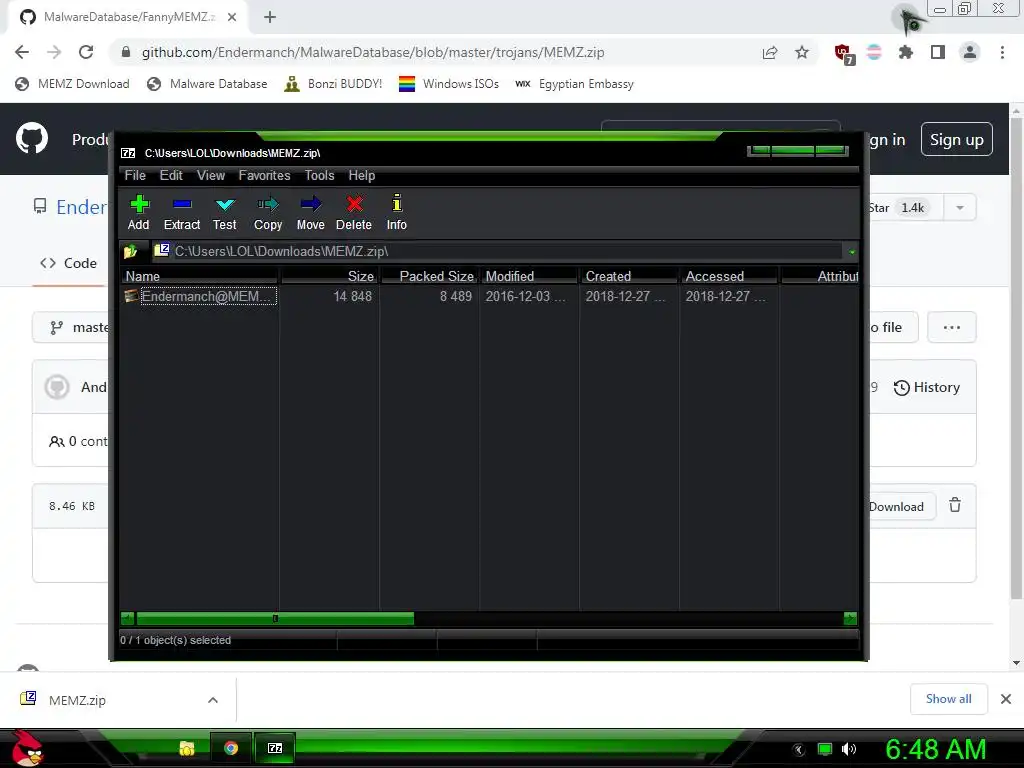This screenshot has width=1024, height=768.
Task: Click Show all downloads
Action: point(948,699)
